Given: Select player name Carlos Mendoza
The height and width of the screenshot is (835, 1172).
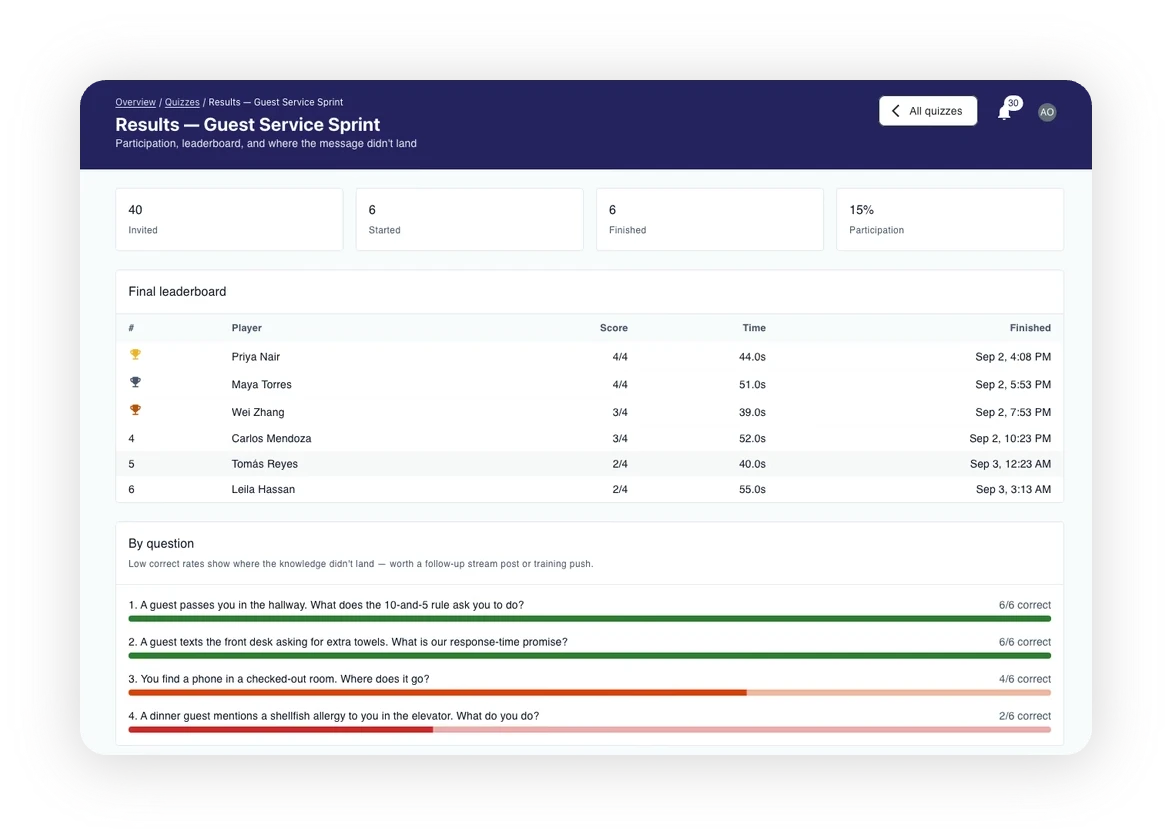Looking at the screenshot, I should point(271,439).
